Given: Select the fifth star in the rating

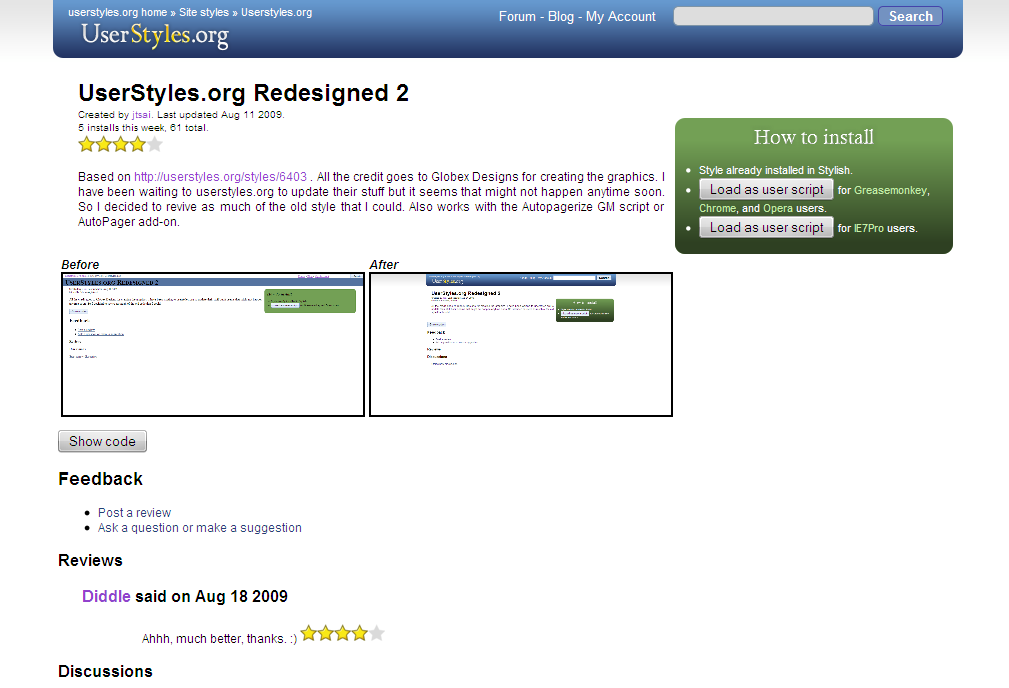Looking at the screenshot, I should [x=155, y=144].
